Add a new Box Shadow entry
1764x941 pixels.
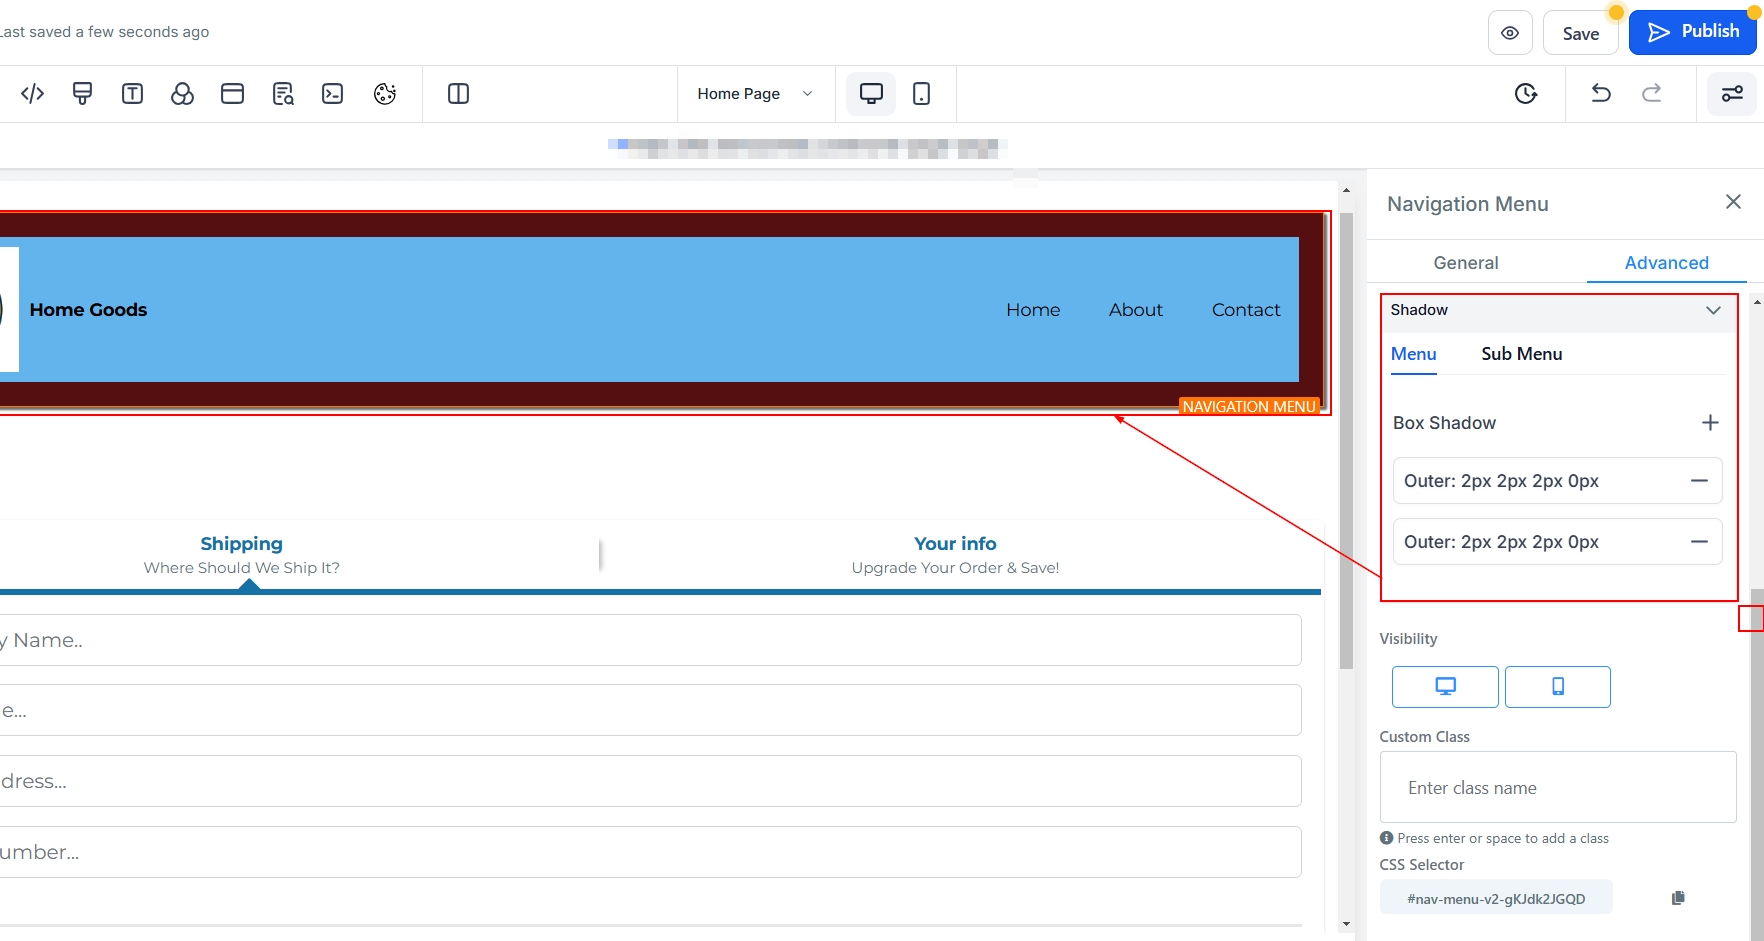tap(1710, 423)
